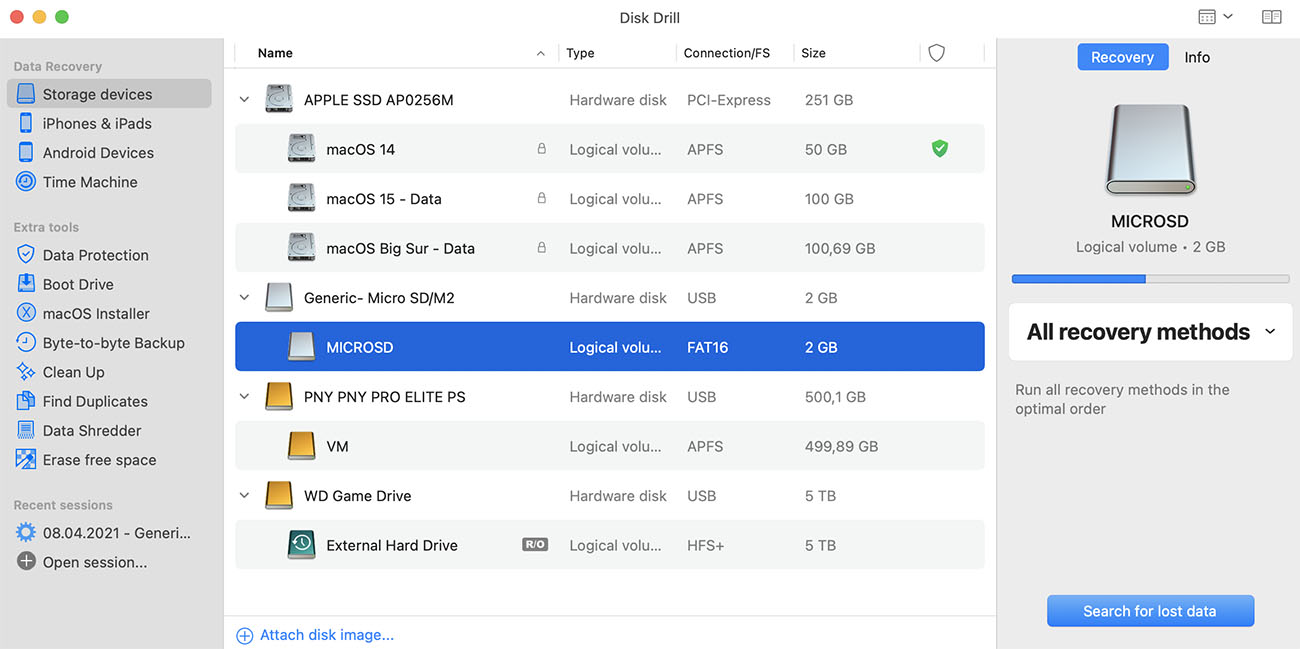The height and width of the screenshot is (649, 1300).
Task: Sort by Type column header
Action: tap(580, 53)
